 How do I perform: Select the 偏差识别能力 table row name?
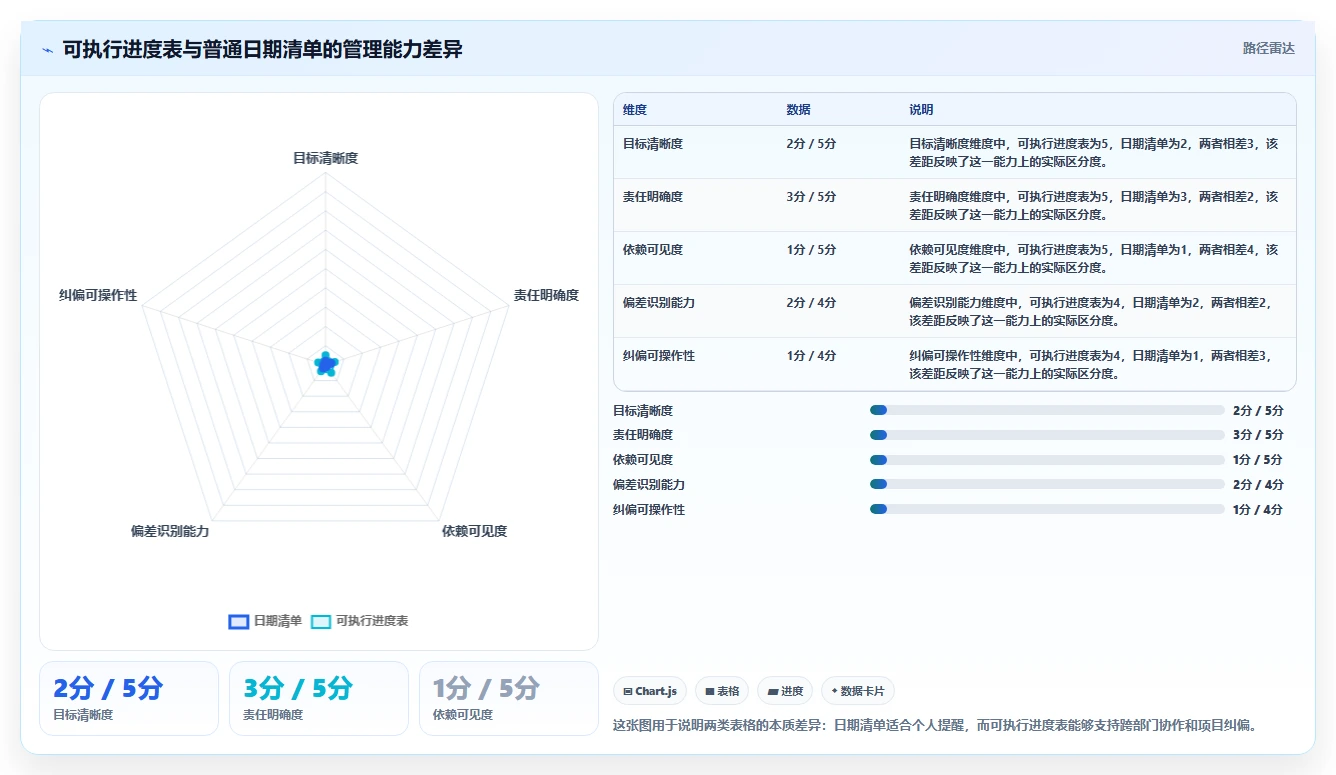(659, 303)
